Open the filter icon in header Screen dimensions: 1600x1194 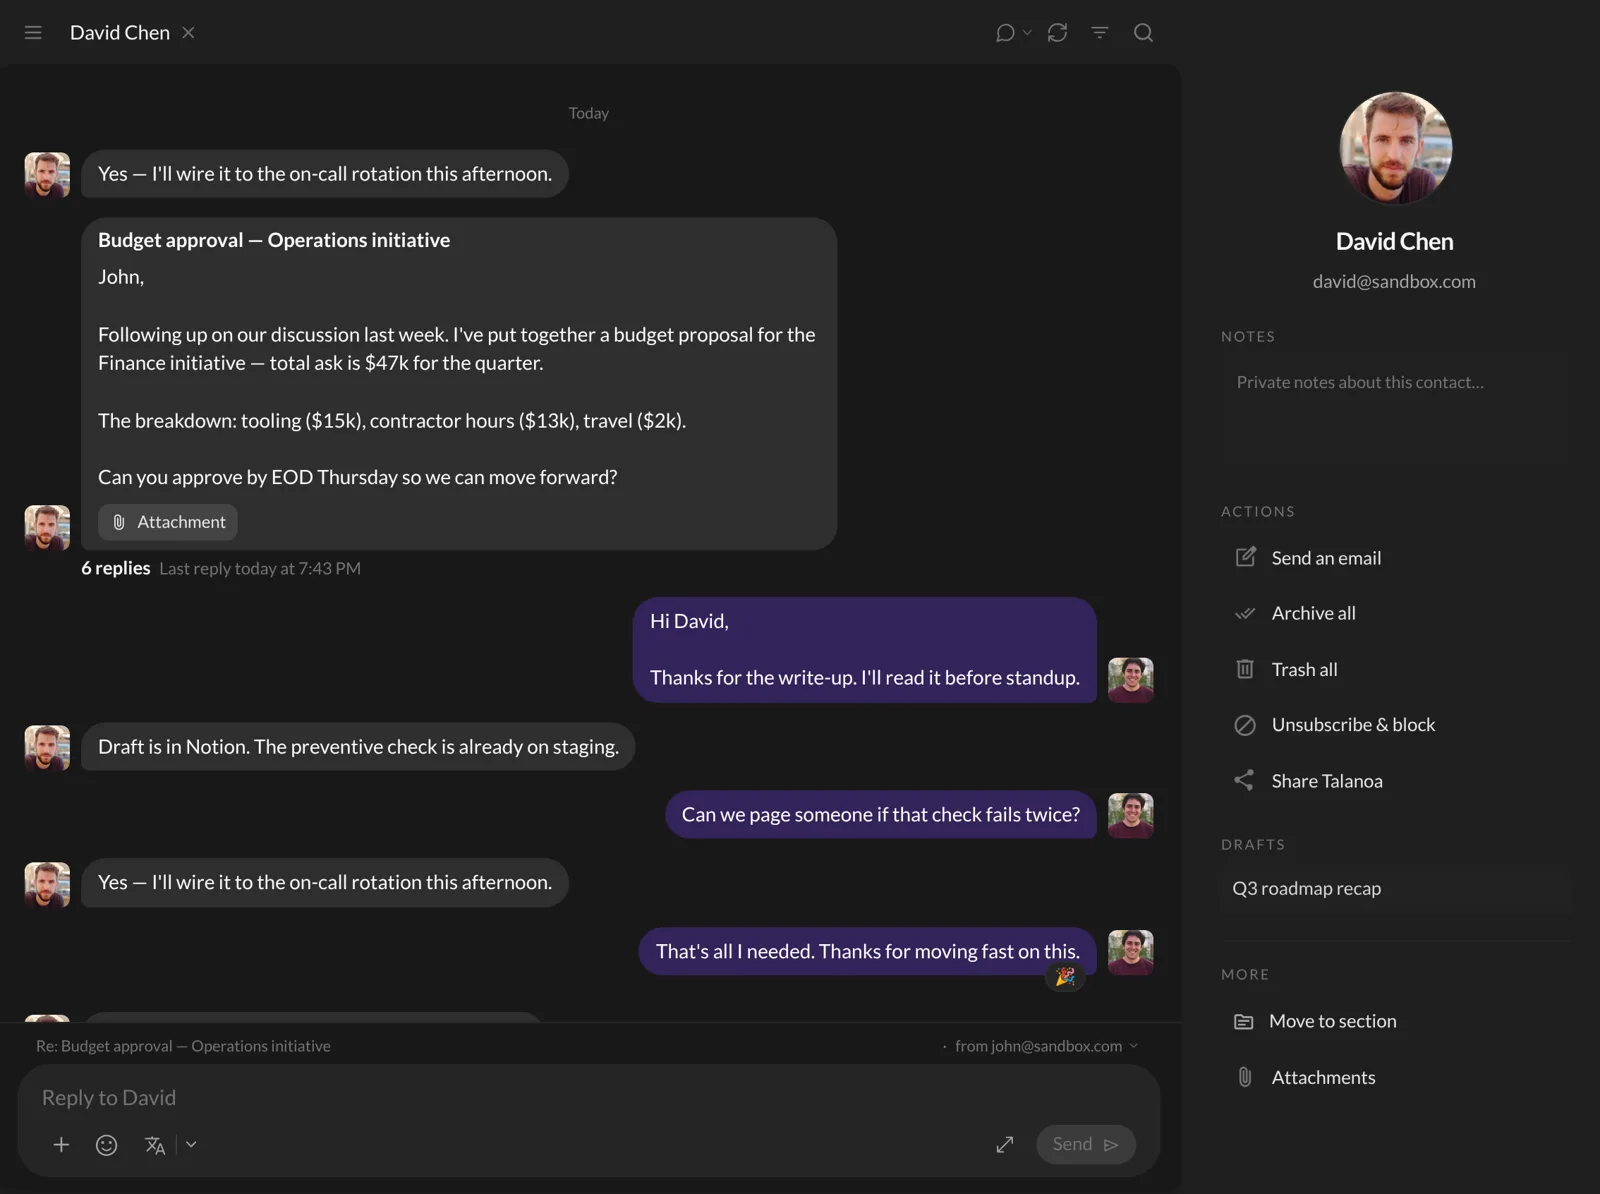(1100, 33)
